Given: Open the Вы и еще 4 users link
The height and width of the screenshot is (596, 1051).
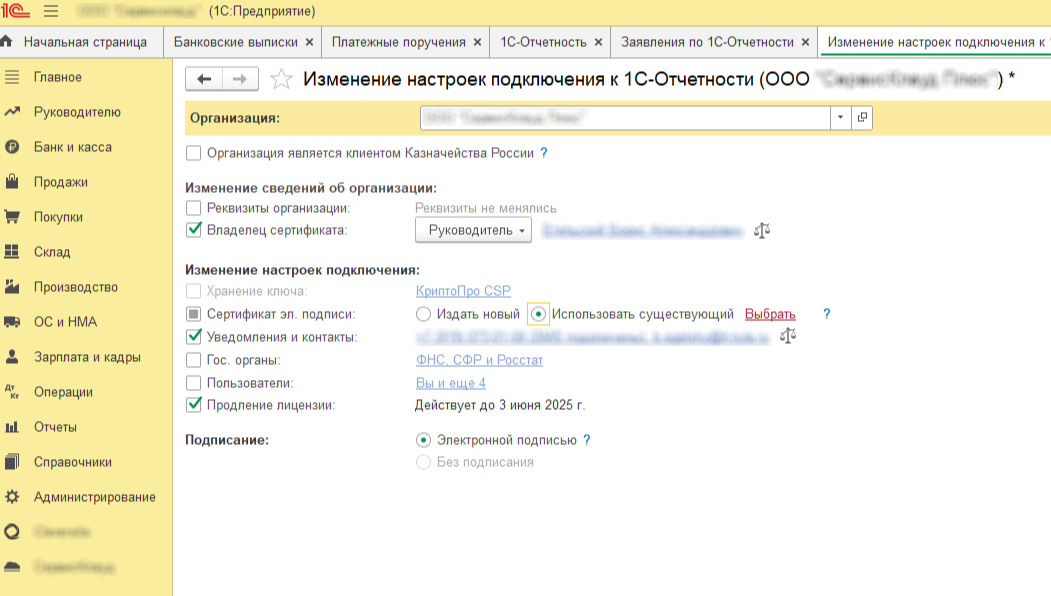Looking at the screenshot, I should (450, 383).
